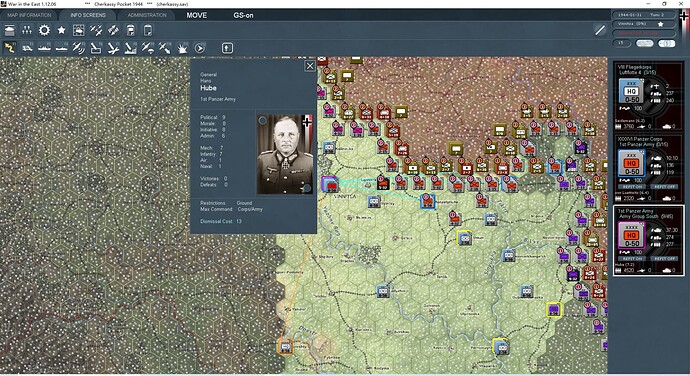Click the gear icon in Info Screens toolbar
This screenshot has height=376, width=690.
click(44, 30)
